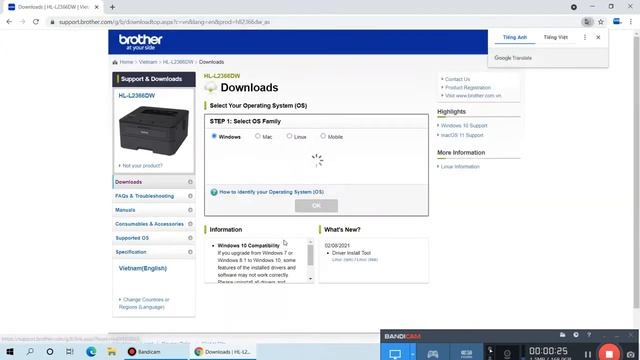Open Bandicam help question icon
640x360 pixels.
(x=589, y=335)
